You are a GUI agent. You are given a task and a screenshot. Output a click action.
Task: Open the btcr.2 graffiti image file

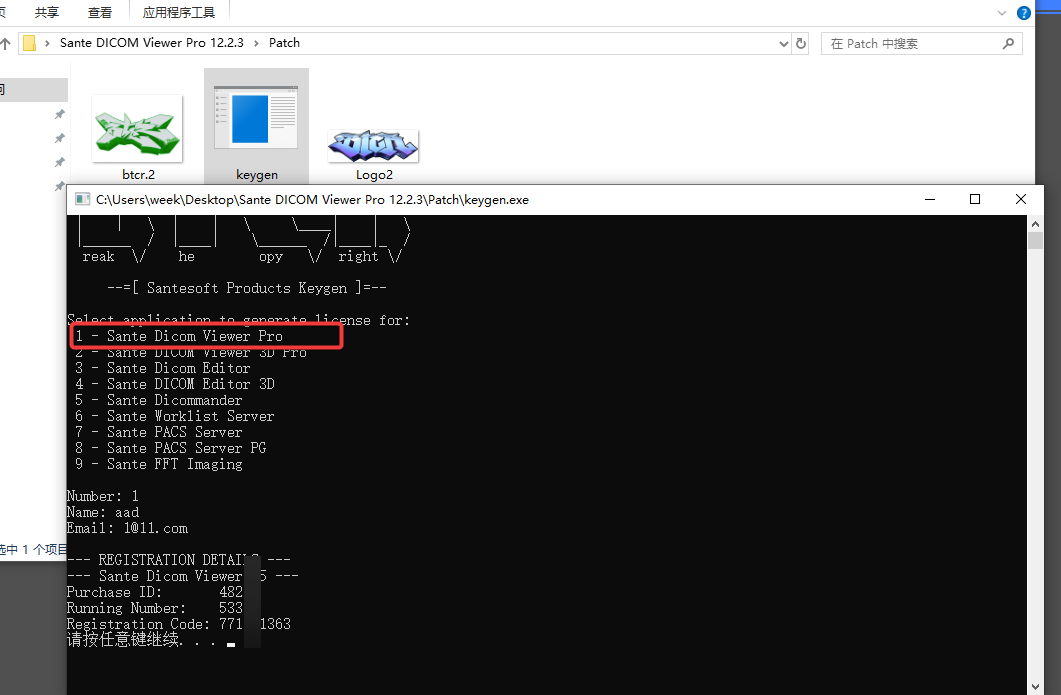tap(137, 137)
